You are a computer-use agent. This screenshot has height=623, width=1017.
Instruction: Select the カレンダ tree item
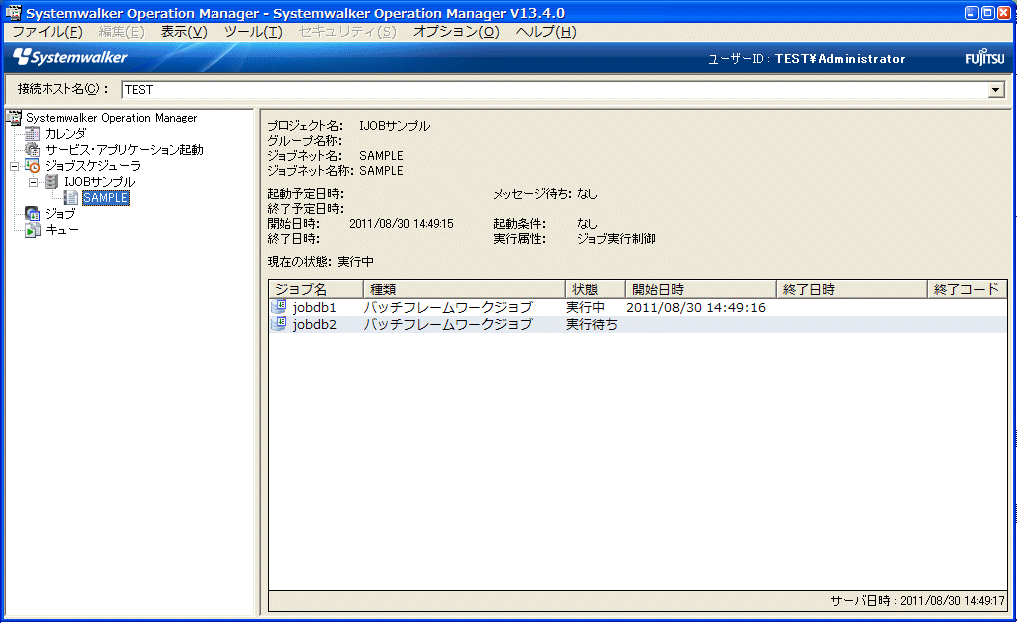[65, 134]
